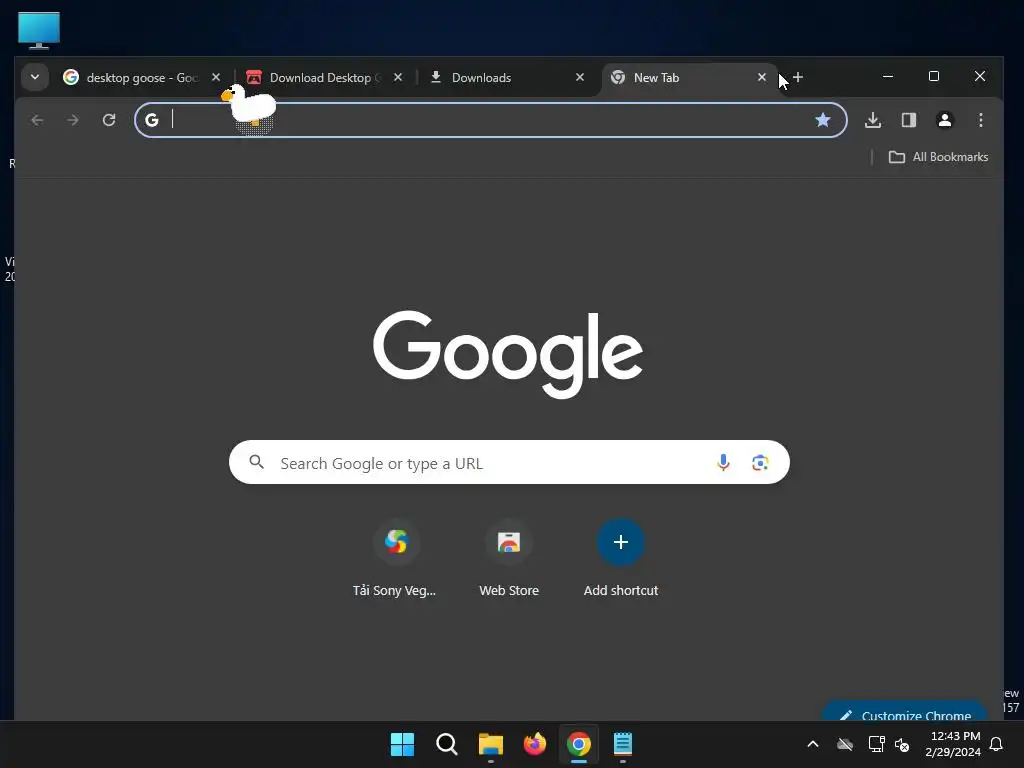The width and height of the screenshot is (1024, 768).
Task: Launch Firefox from the taskbar
Action: [535, 744]
